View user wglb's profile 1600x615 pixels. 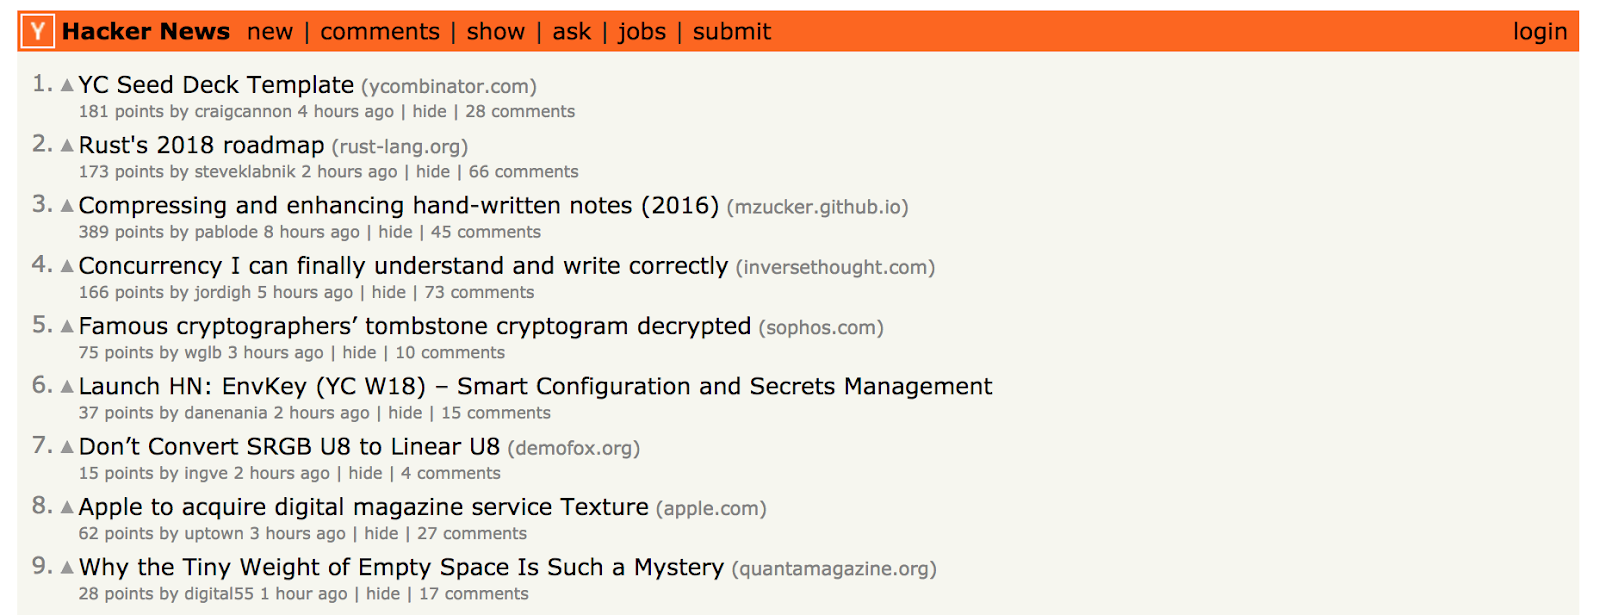coord(203,353)
